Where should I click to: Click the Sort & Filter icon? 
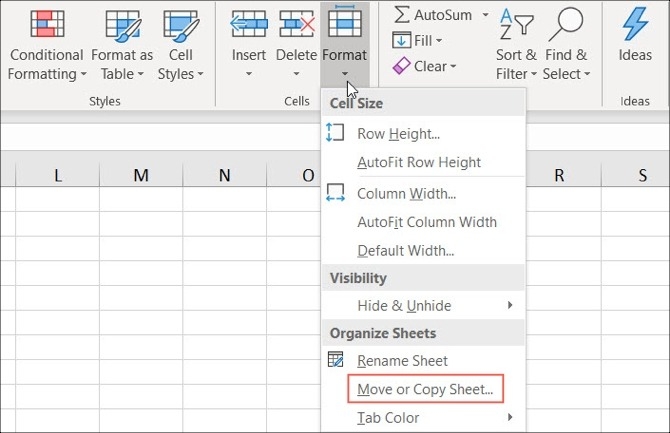click(516, 24)
